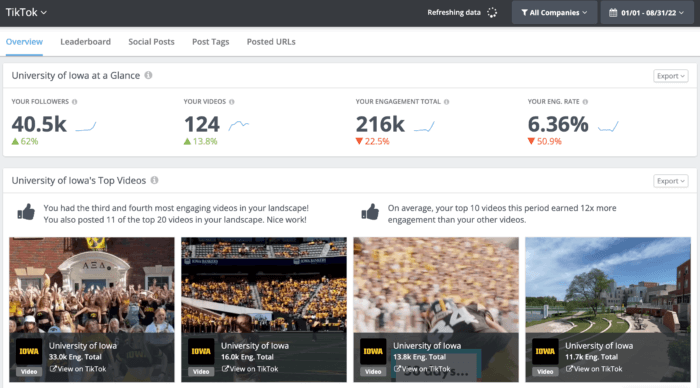700x388 pixels.
Task: Click View on TikTok for the 11.7k video
Action: [x=594, y=369]
